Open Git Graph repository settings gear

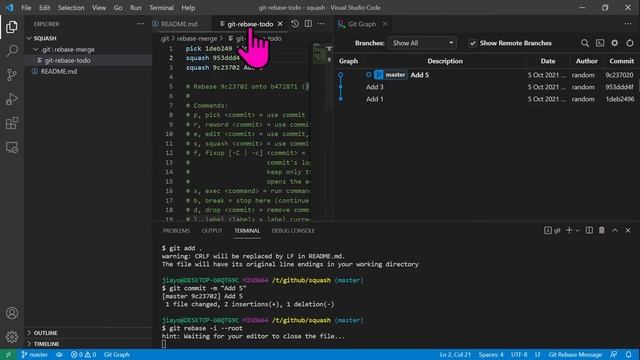[615, 43]
